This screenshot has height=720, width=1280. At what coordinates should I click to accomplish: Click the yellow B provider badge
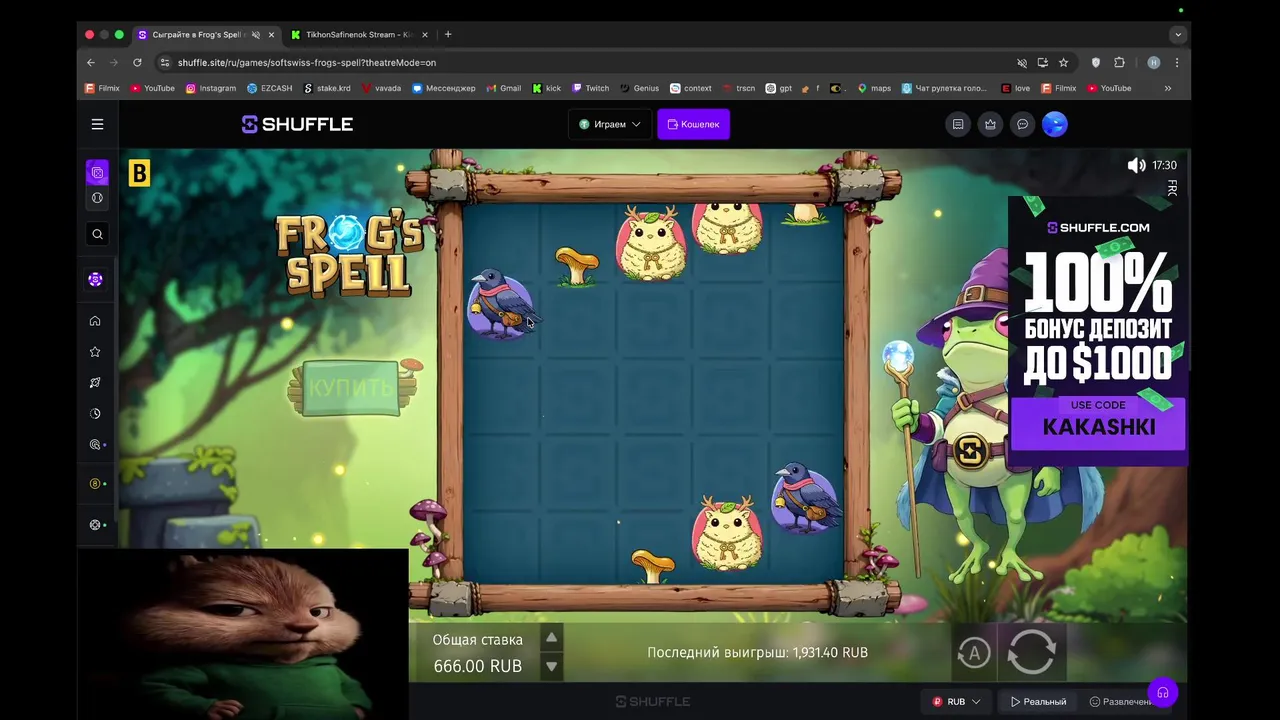[x=139, y=174]
